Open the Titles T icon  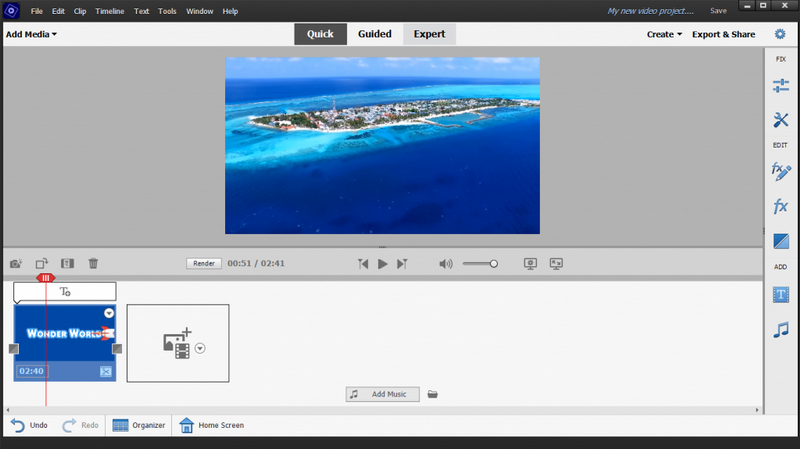(781, 294)
